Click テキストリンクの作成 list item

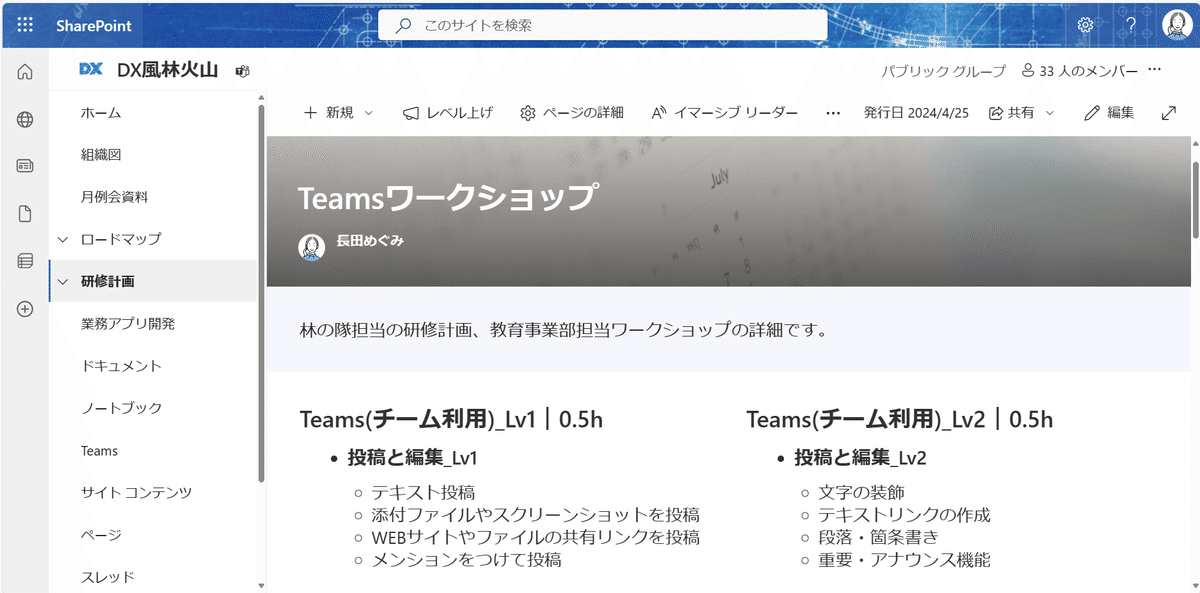pos(904,514)
